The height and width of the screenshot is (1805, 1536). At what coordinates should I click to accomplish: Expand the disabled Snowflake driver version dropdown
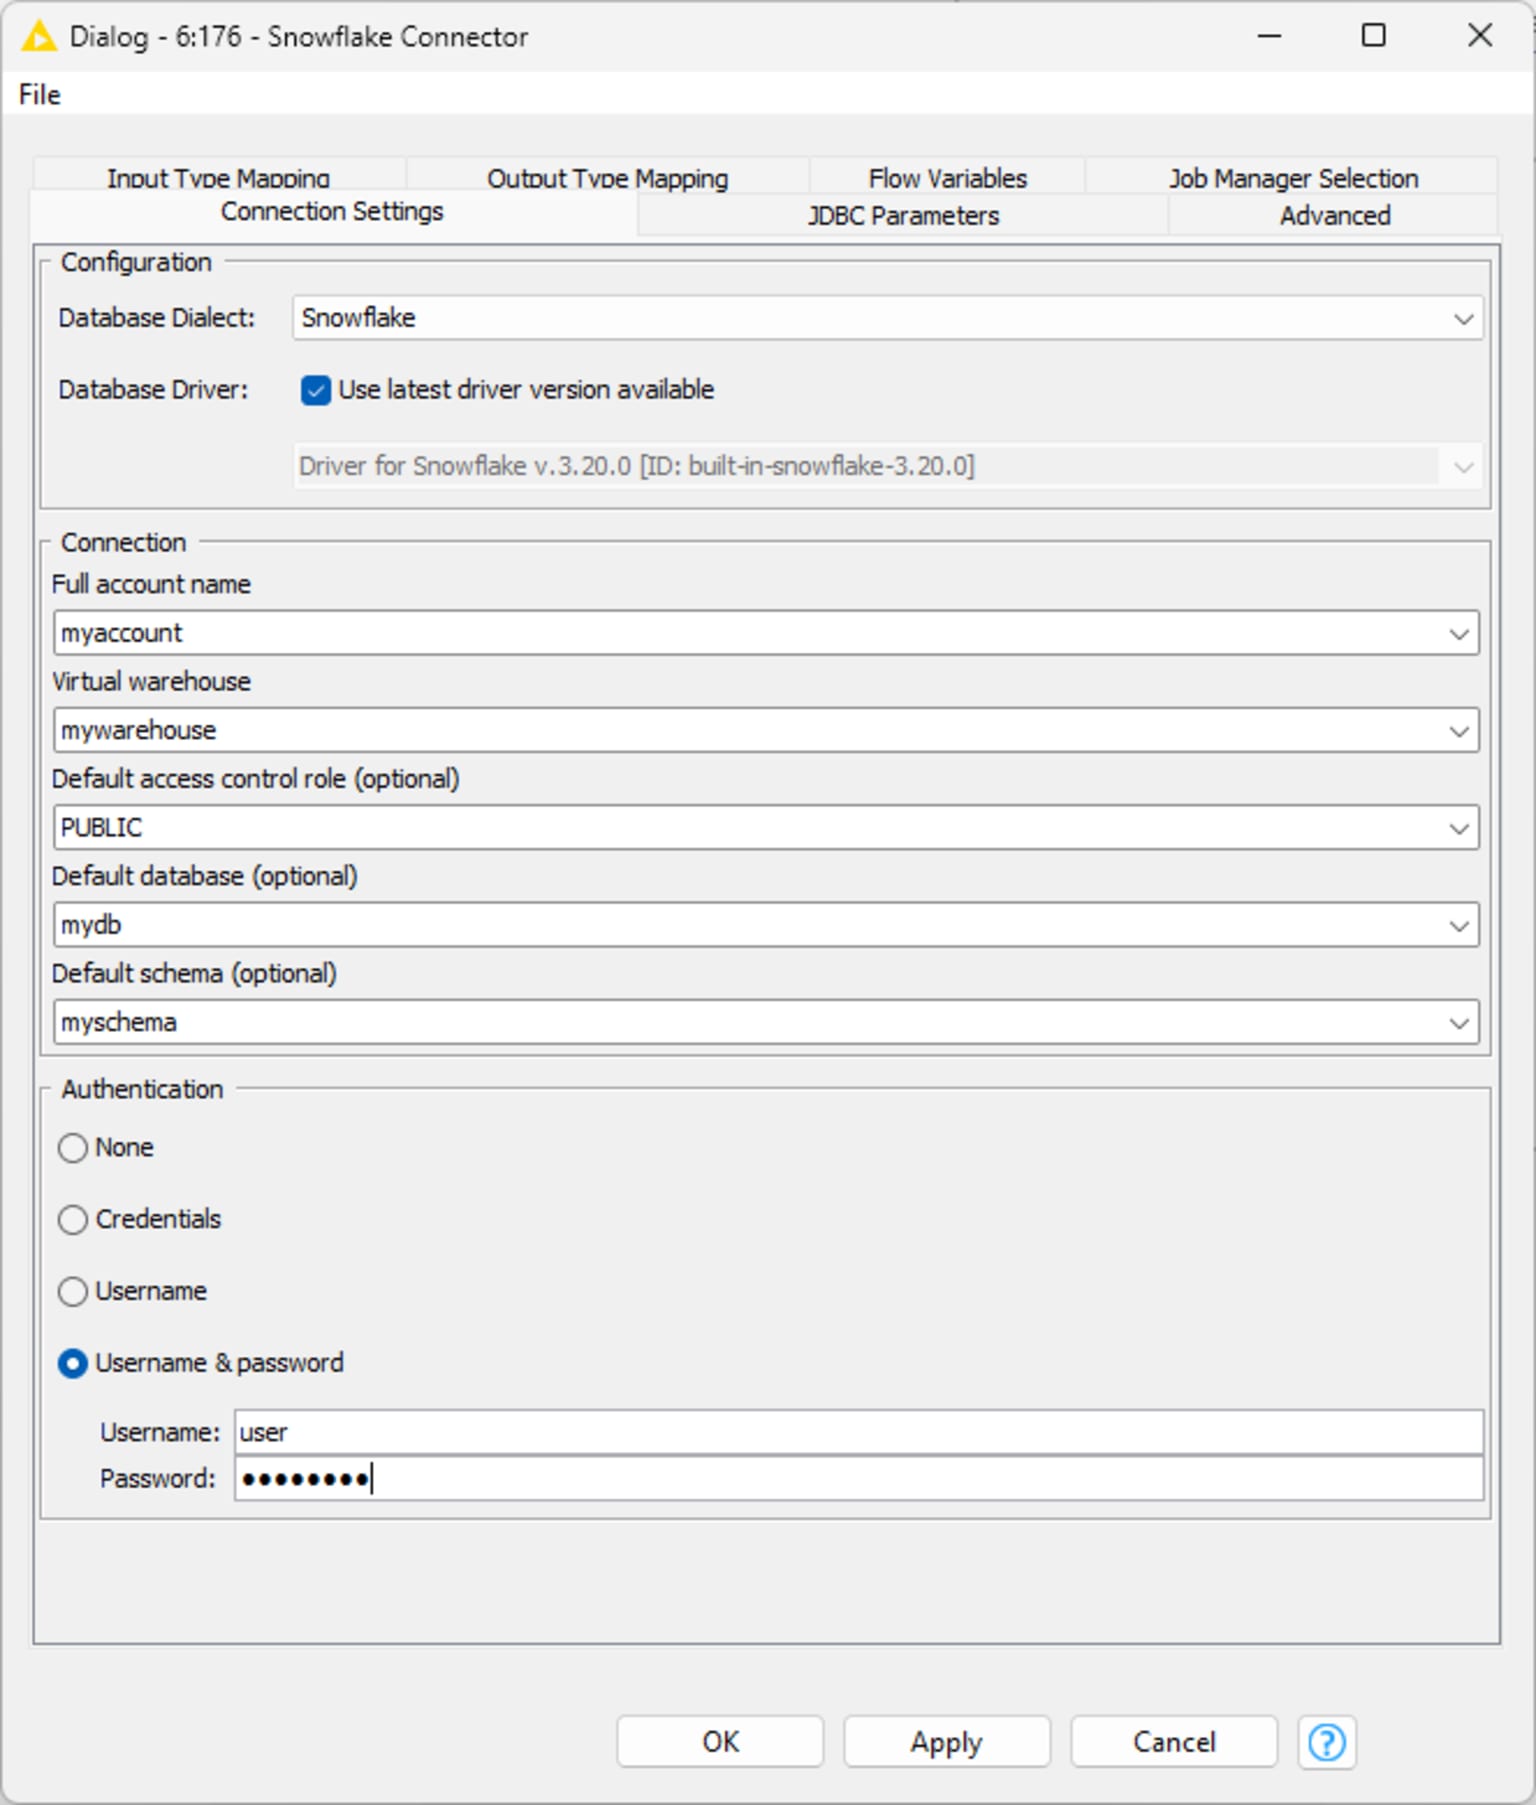click(1463, 467)
